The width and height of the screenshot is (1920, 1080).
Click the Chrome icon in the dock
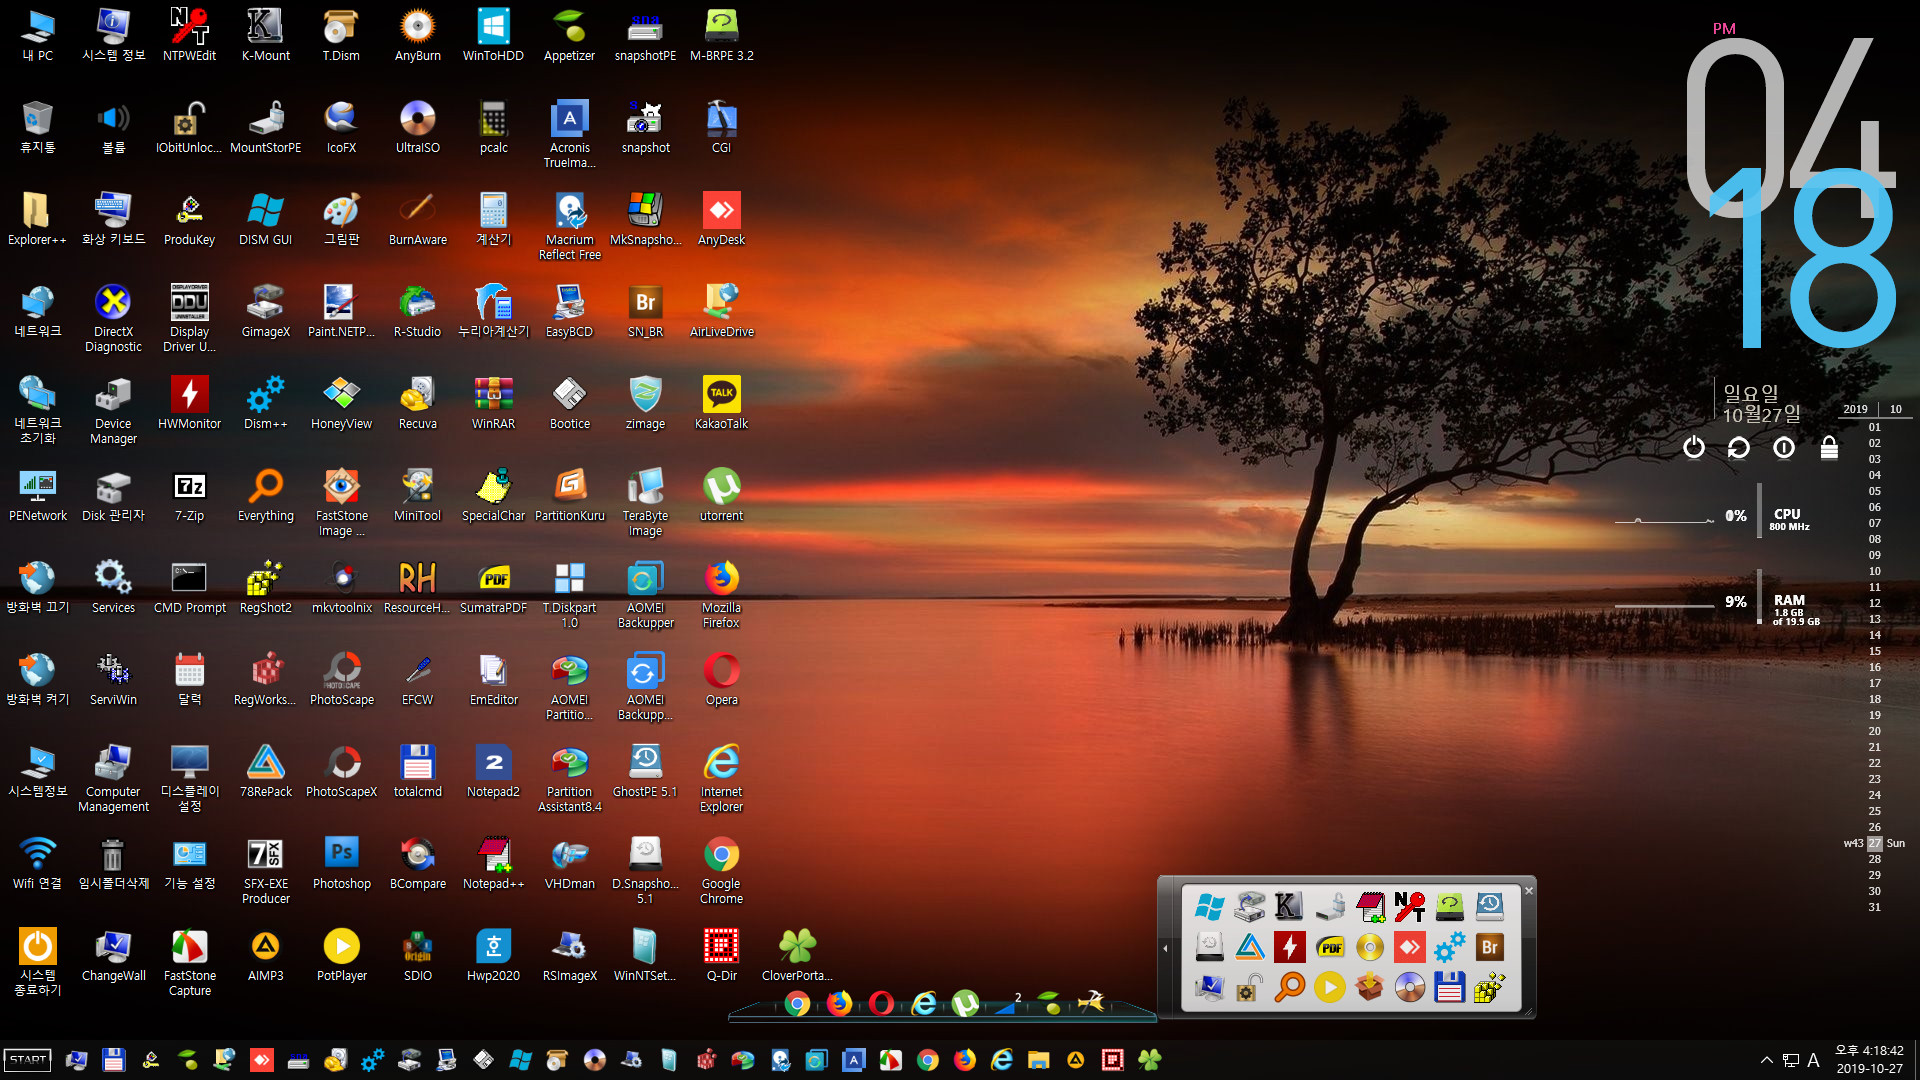[797, 1003]
